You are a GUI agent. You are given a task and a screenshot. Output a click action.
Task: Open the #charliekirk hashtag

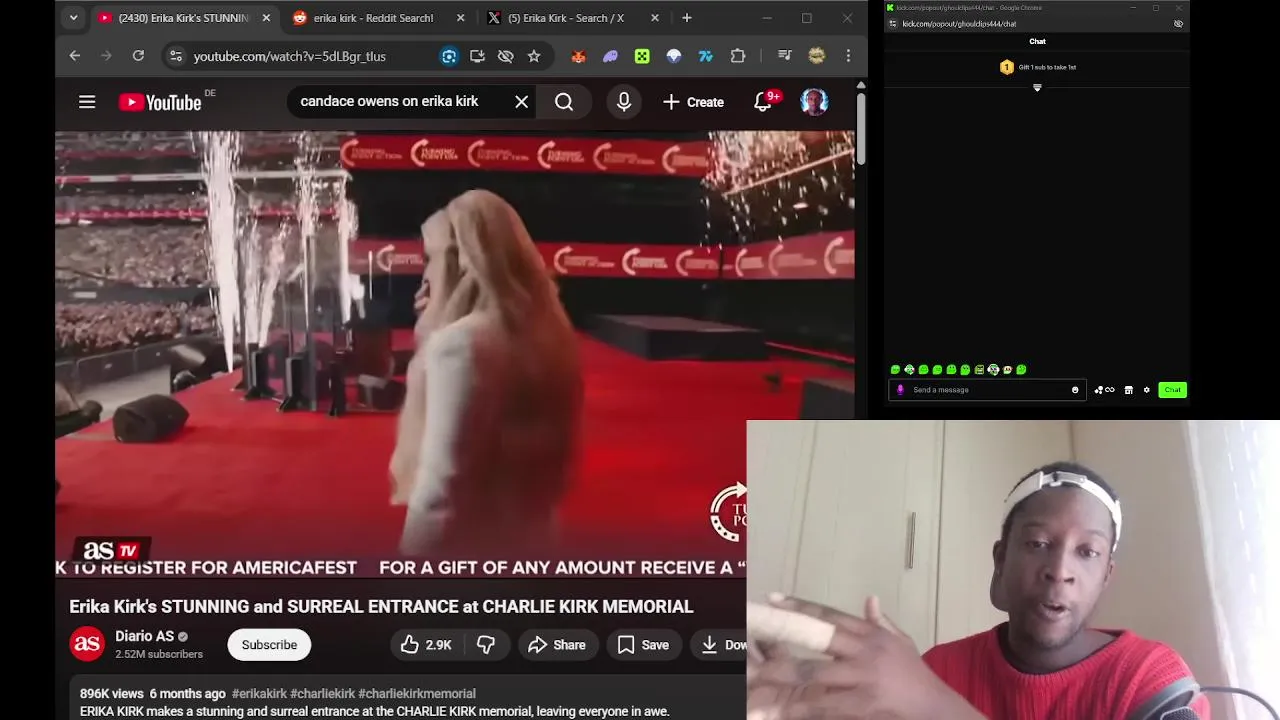click(322, 693)
